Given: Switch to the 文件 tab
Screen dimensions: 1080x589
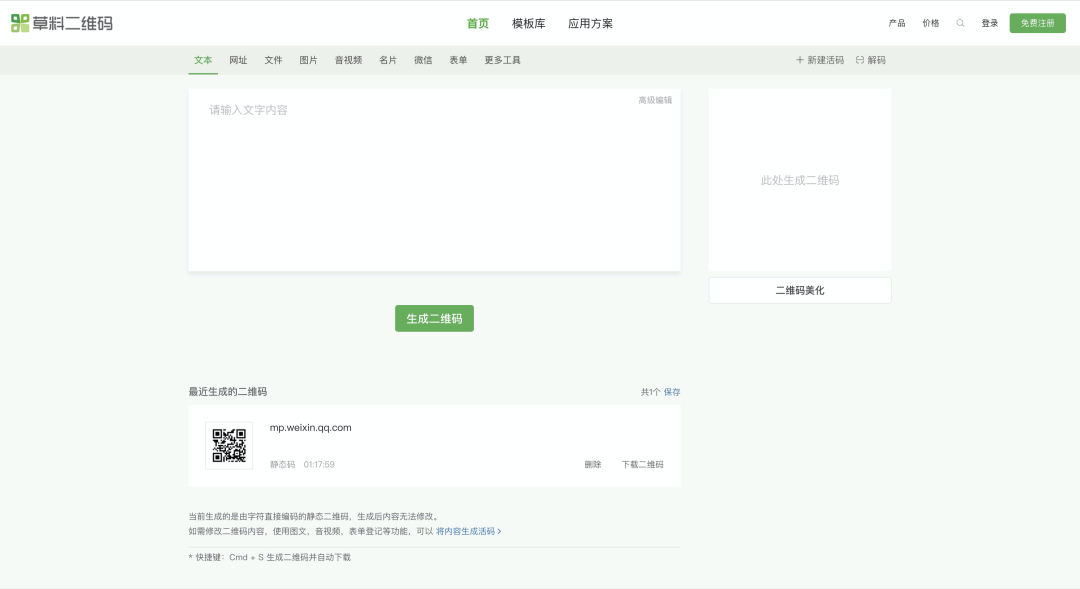Looking at the screenshot, I should click(273, 60).
